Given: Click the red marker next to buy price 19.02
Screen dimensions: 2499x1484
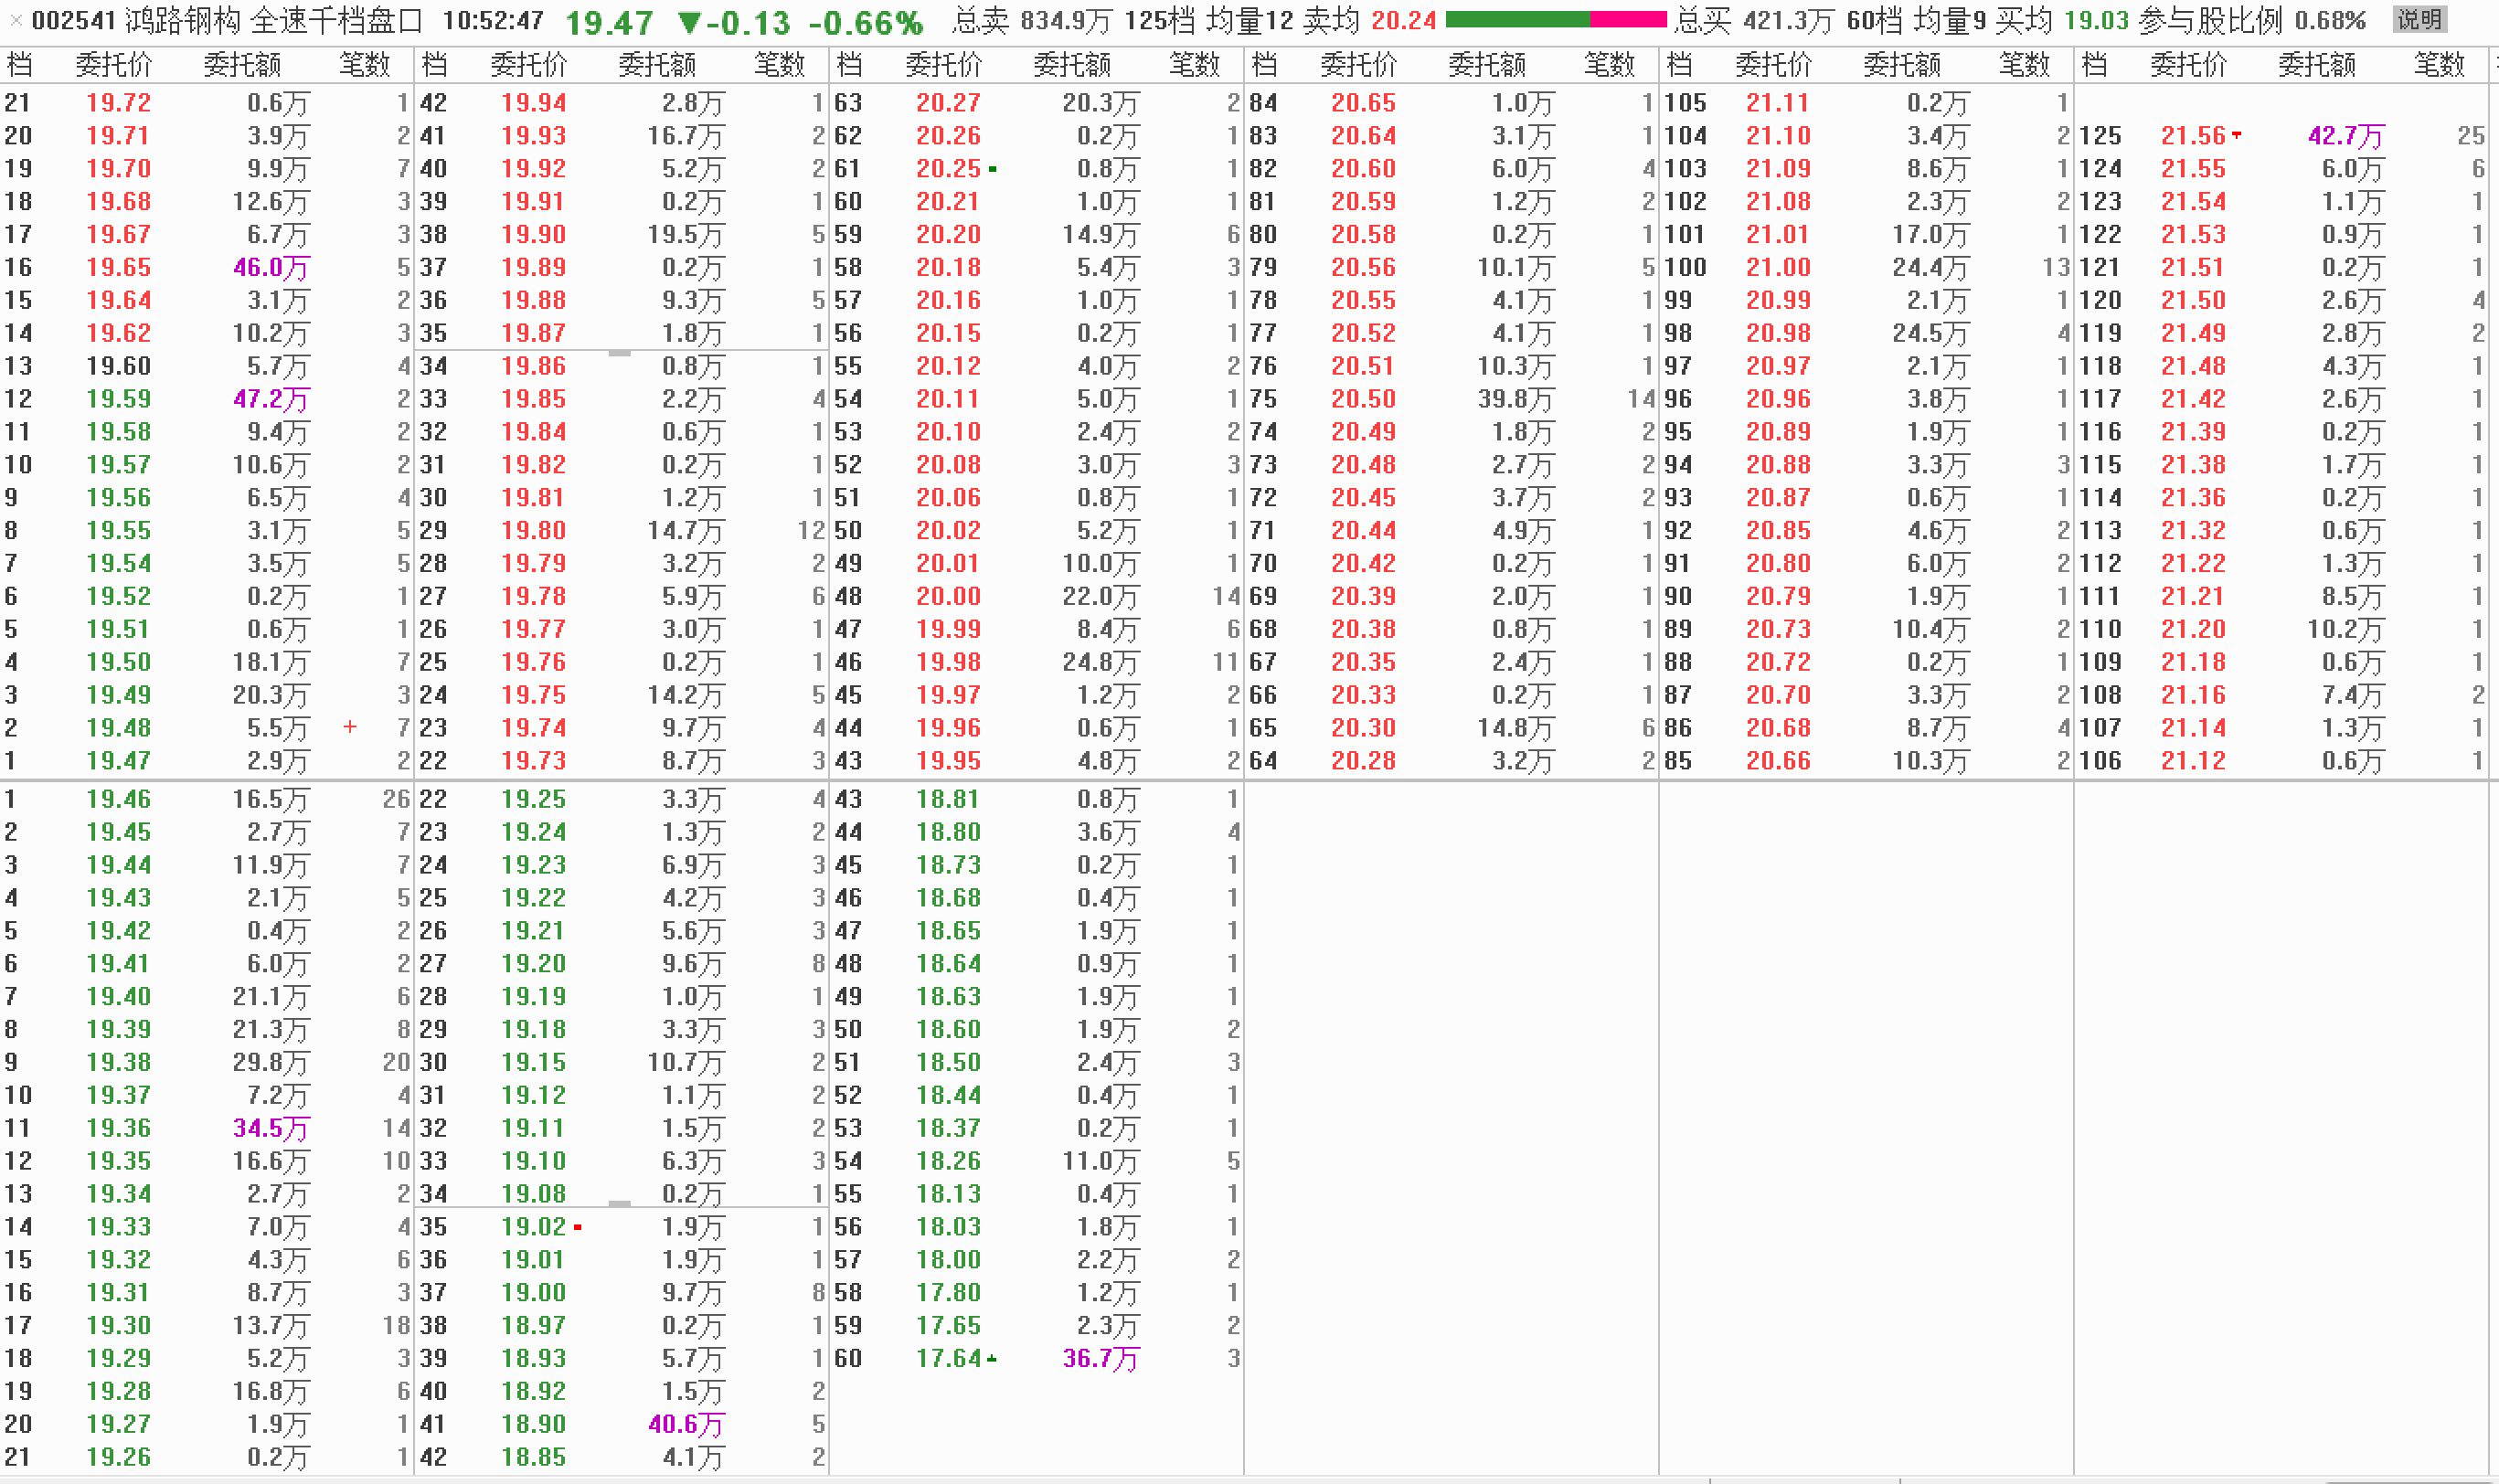Looking at the screenshot, I should 578,1227.
